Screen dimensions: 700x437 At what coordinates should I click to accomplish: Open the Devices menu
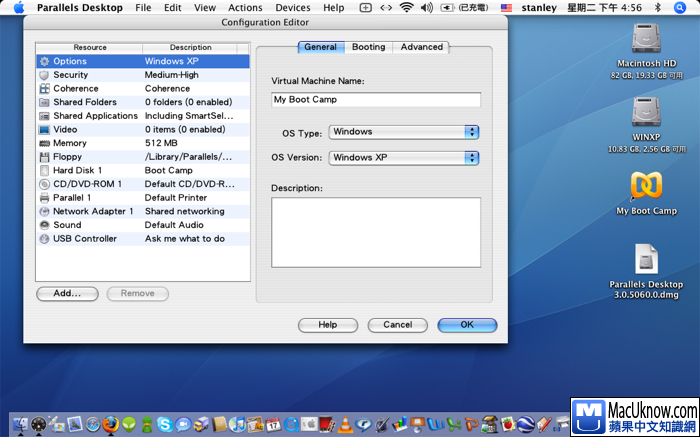coord(293,8)
